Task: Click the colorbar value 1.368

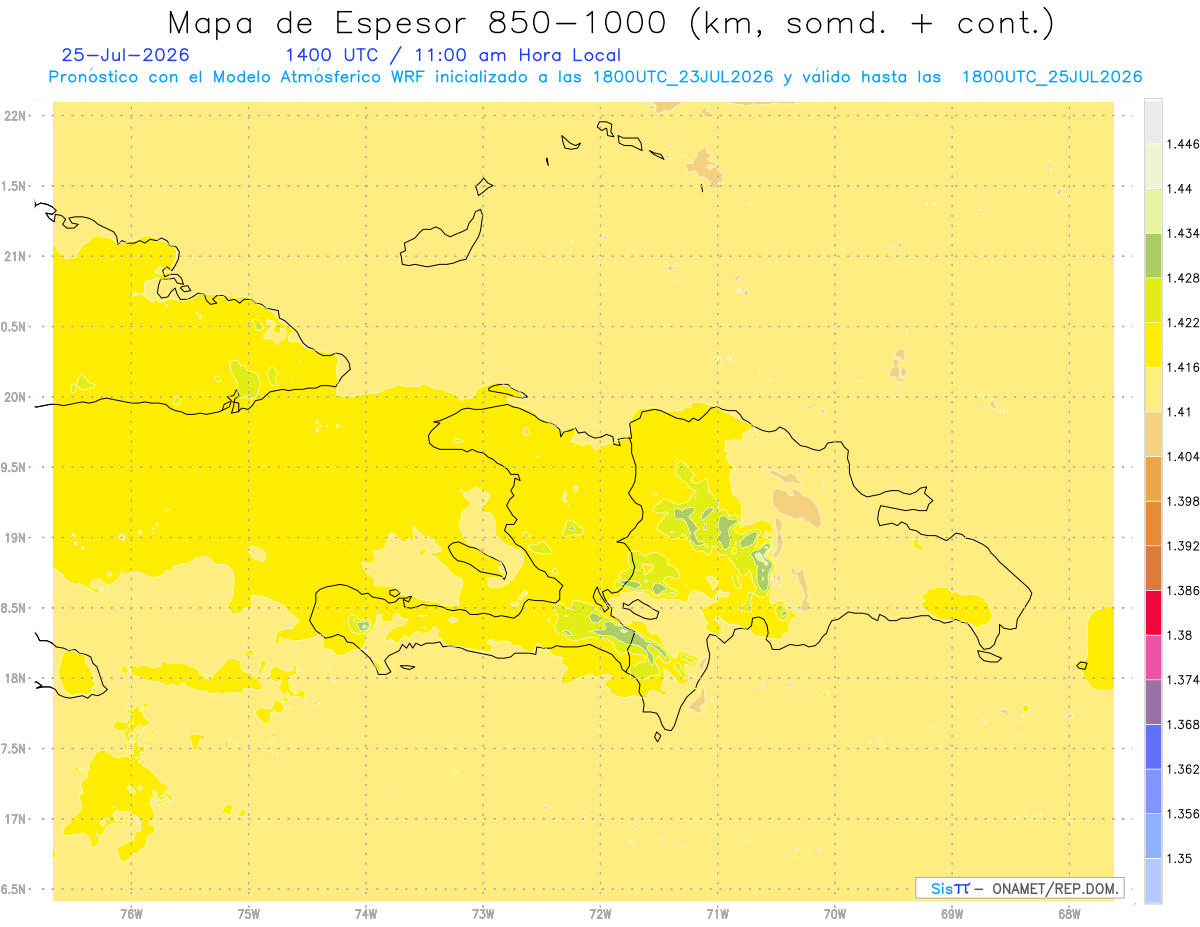Action: 1185,725
